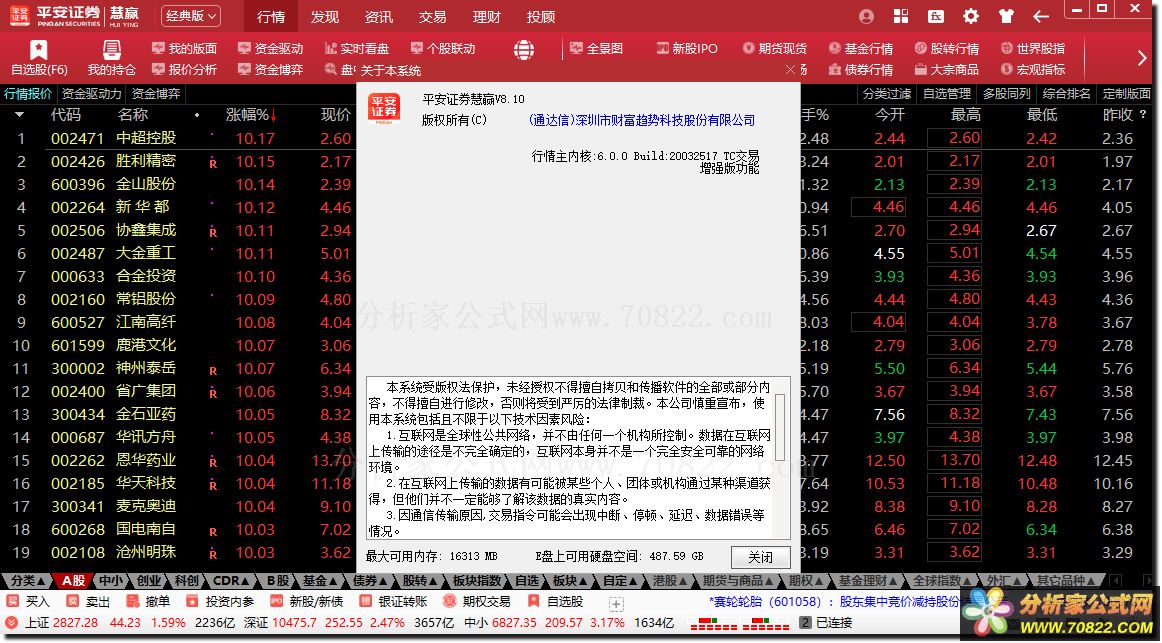Expand toolbar with the right chevron
Screen dimensions: 1162x643
pyautogui.click(x=1142, y=59)
